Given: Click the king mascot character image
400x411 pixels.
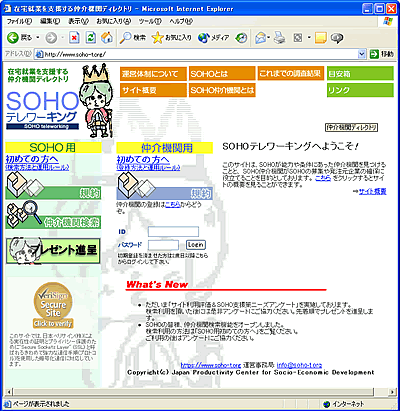Looking at the screenshot, I should (95, 101).
